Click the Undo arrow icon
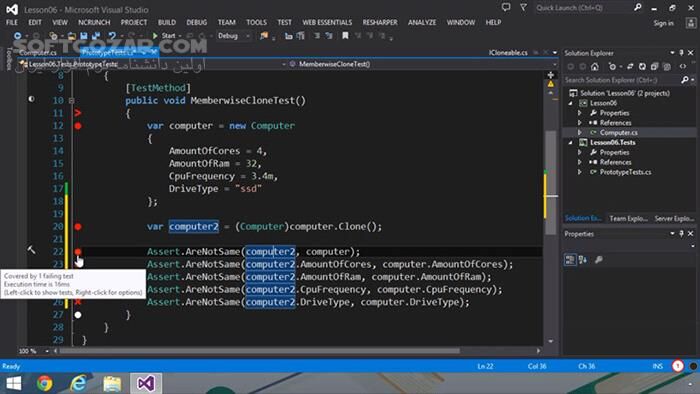Image resolution: width=700 pixels, height=394 pixels. pyautogui.click(x=112, y=36)
